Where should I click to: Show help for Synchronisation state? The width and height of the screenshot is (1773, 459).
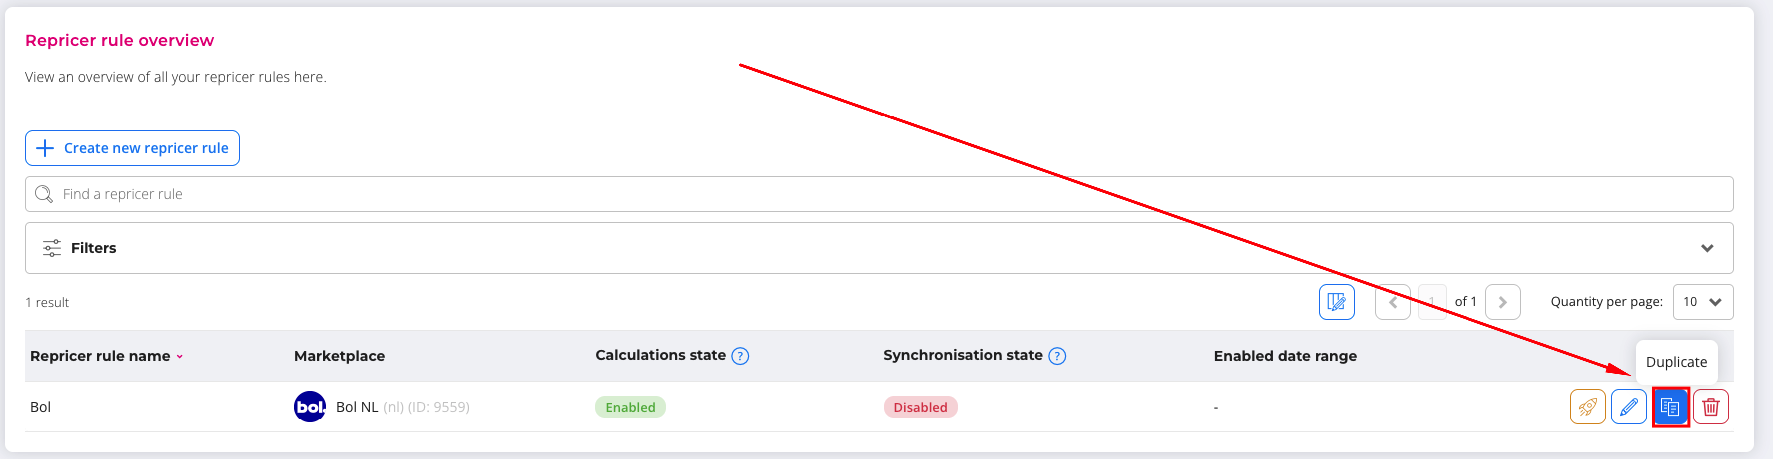1057,356
